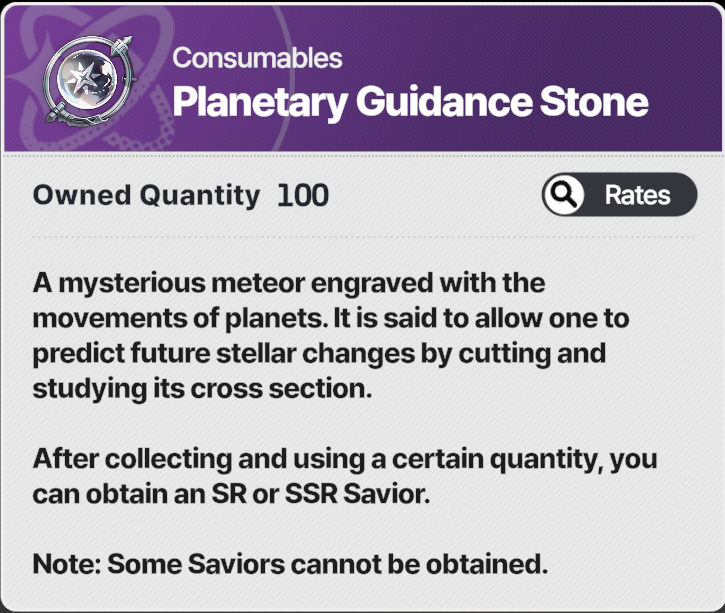Click the 'After collecting and using' sentence
This screenshot has width=725, height=613.
pos(345,460)
